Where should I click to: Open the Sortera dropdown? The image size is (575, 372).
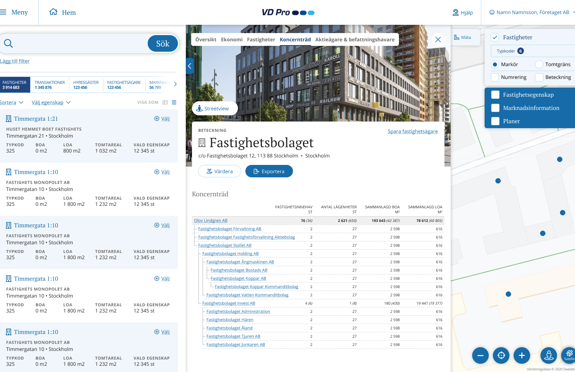point(11,102)
